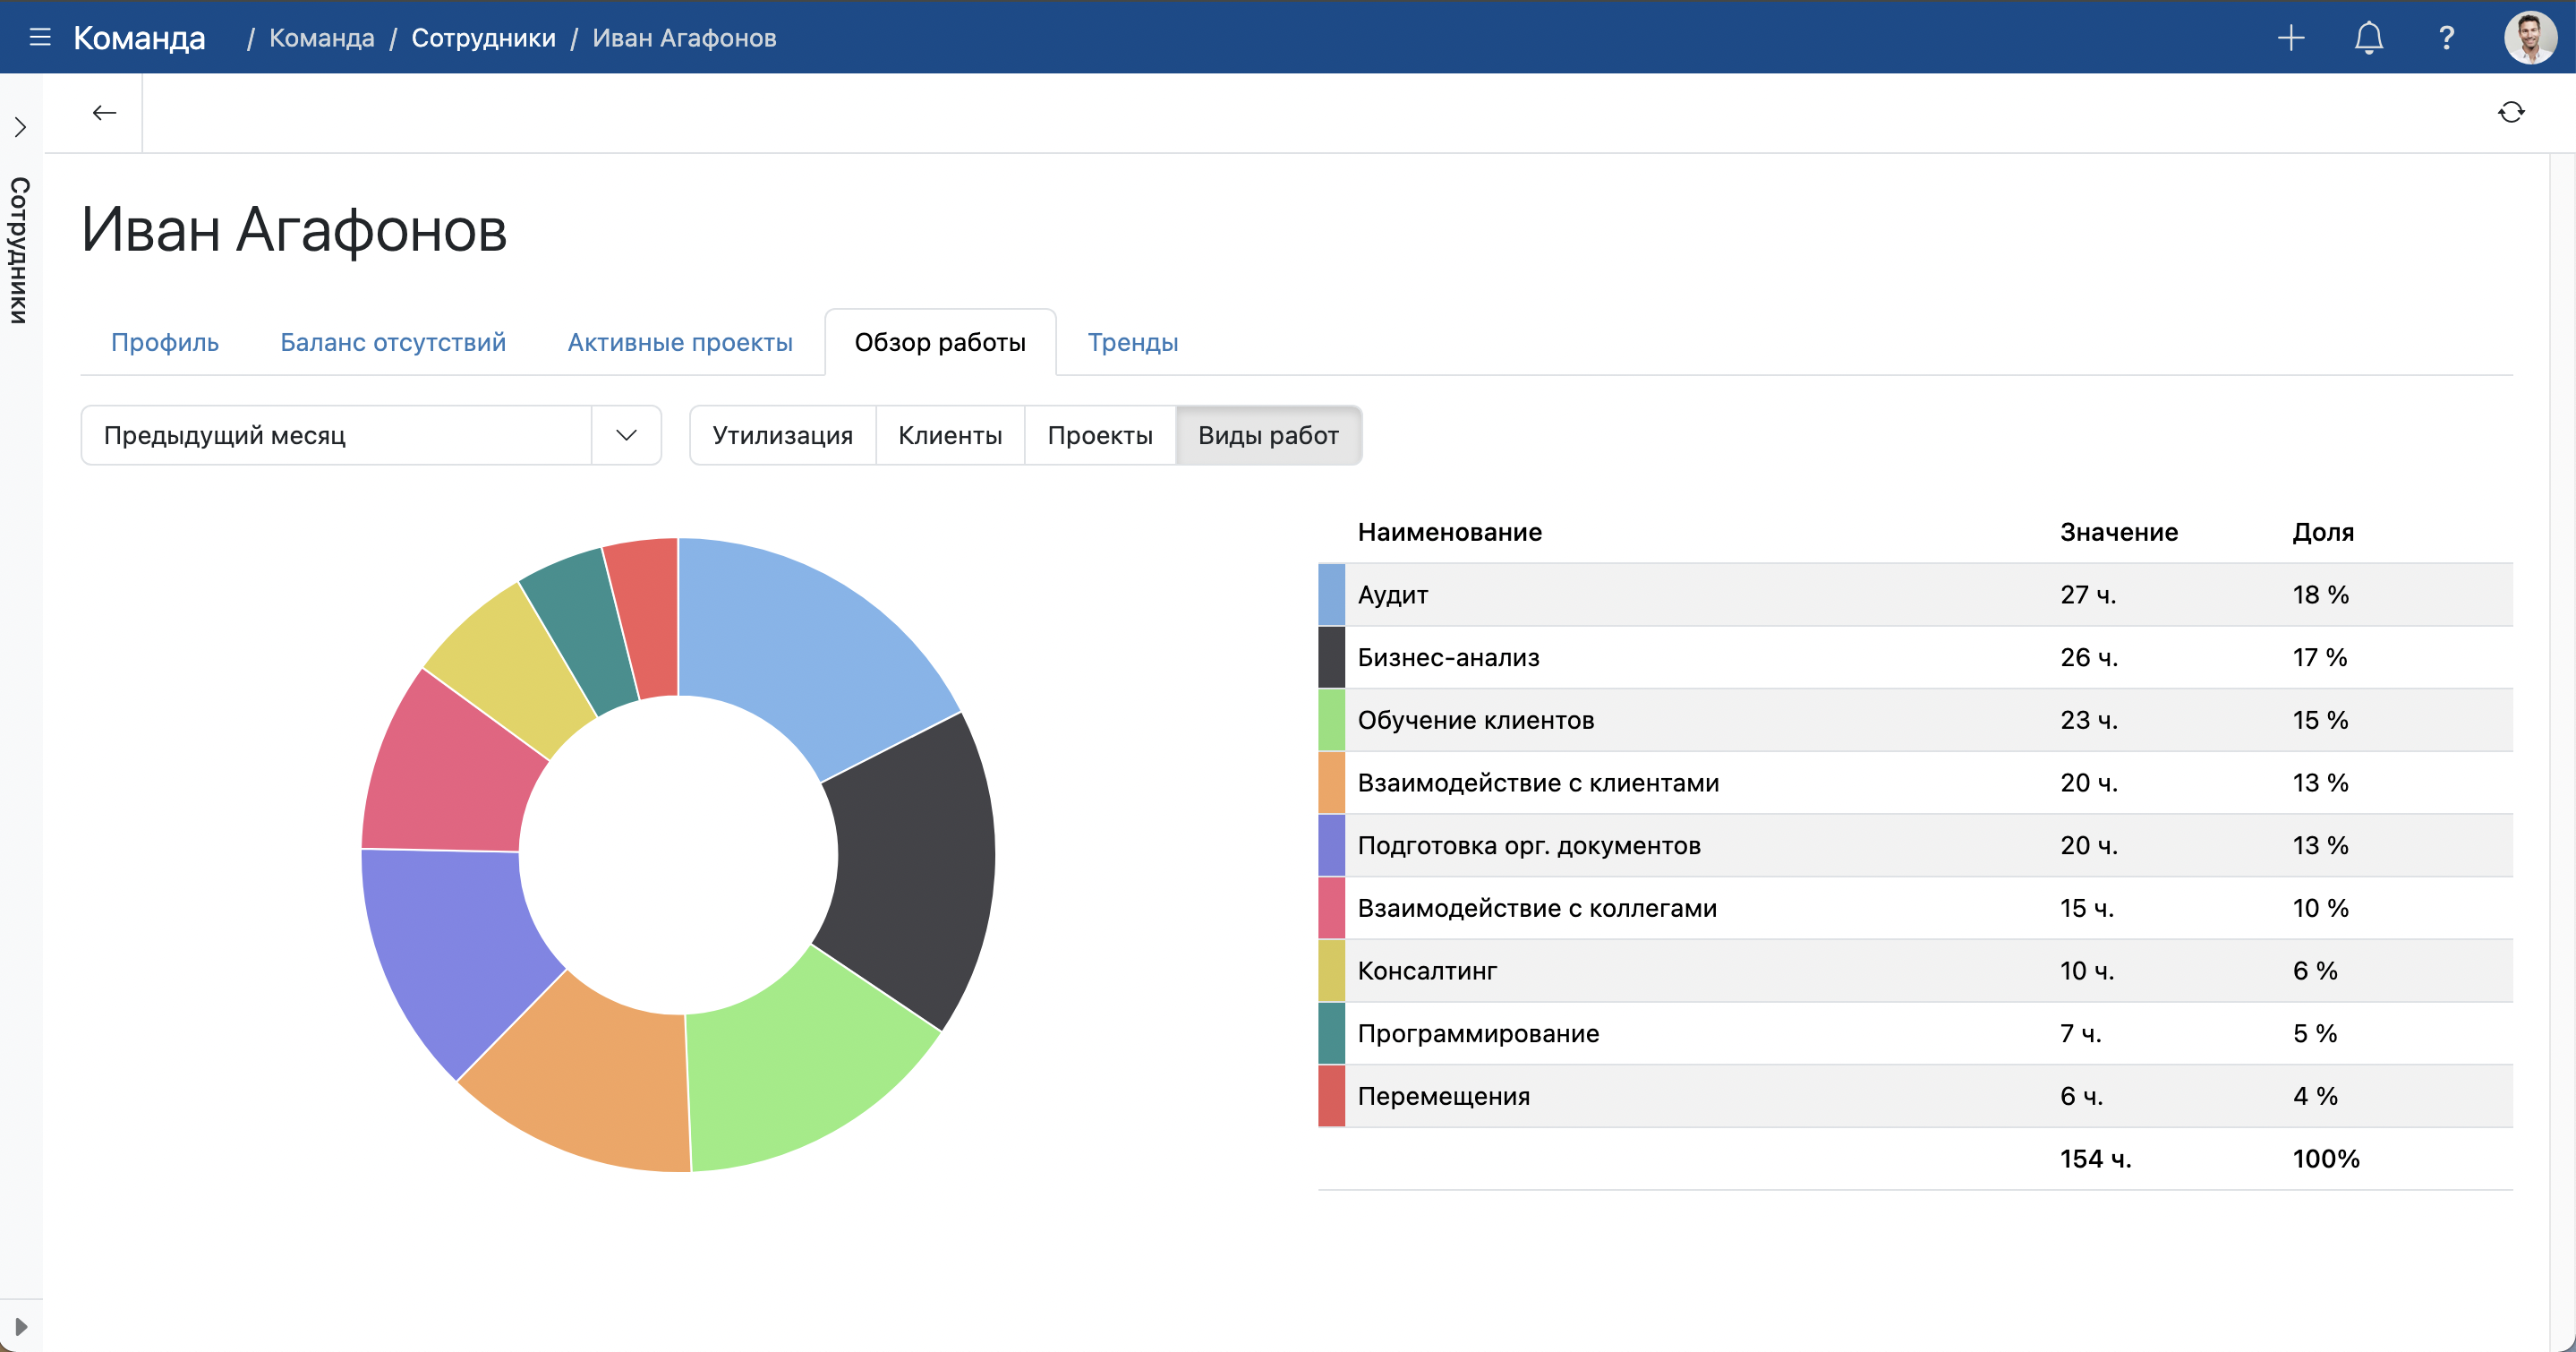
Task: Click the Иван Агафонов page heading
Action: (x=294, y=230)
